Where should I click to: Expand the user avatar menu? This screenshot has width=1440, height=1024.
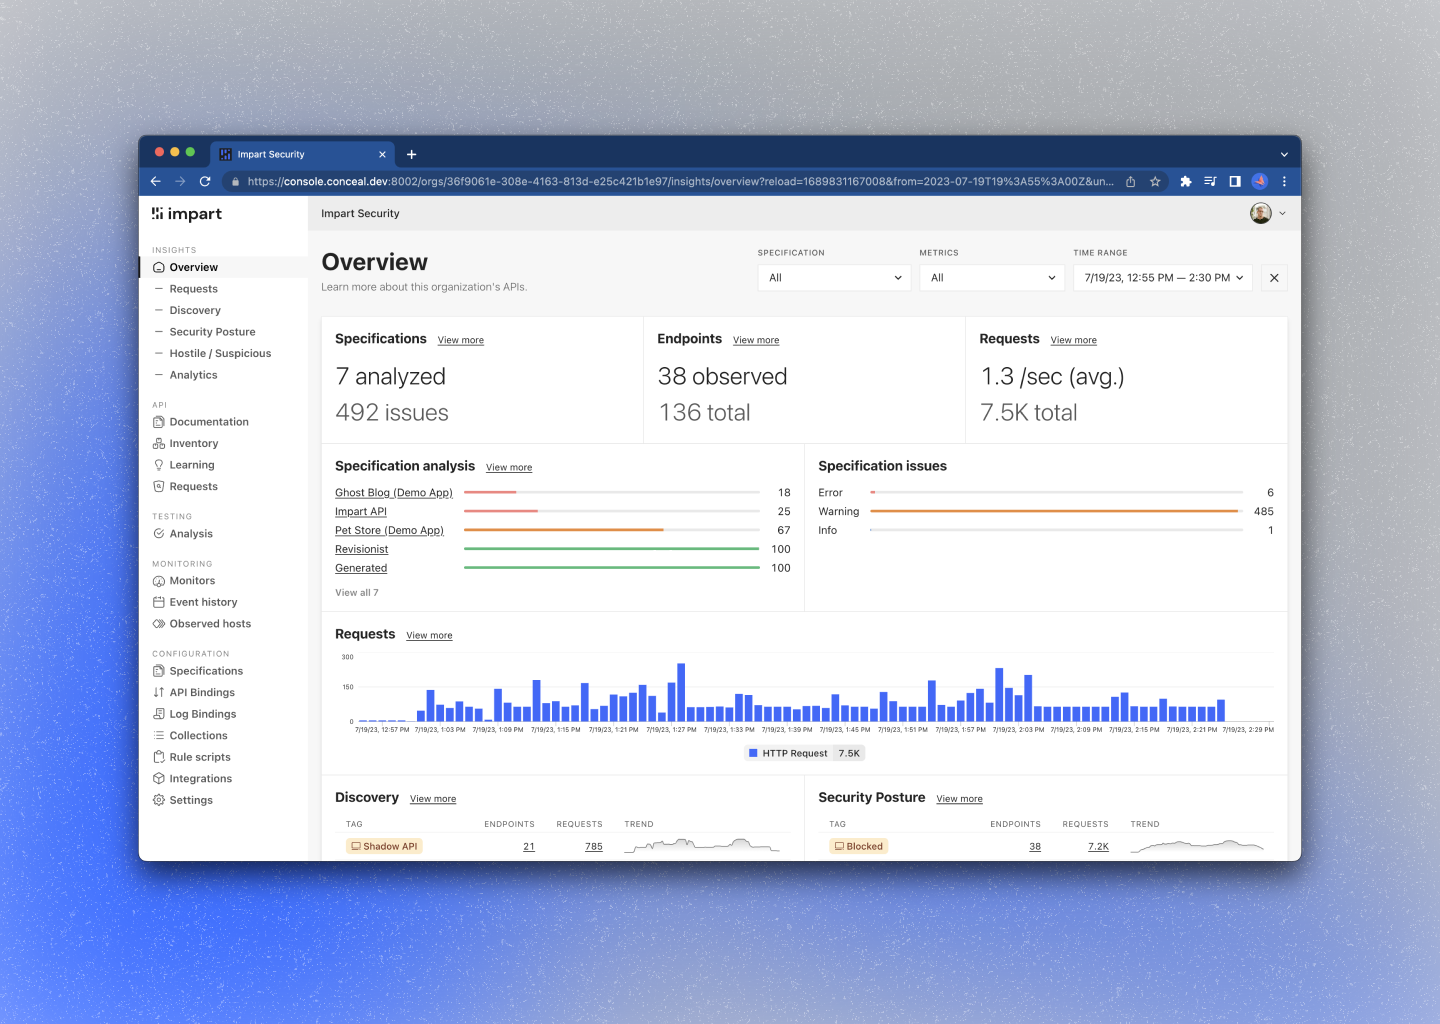pos(1268,213)
